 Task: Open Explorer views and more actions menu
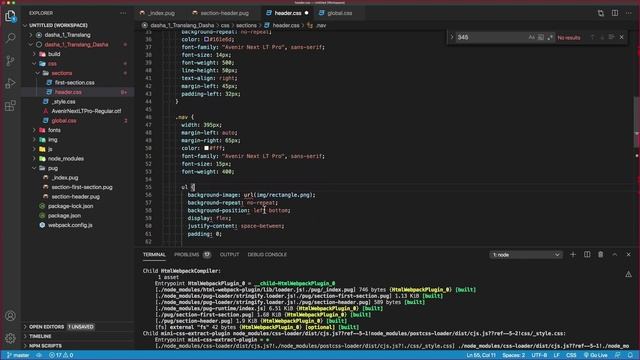click(x=123, y=13)
